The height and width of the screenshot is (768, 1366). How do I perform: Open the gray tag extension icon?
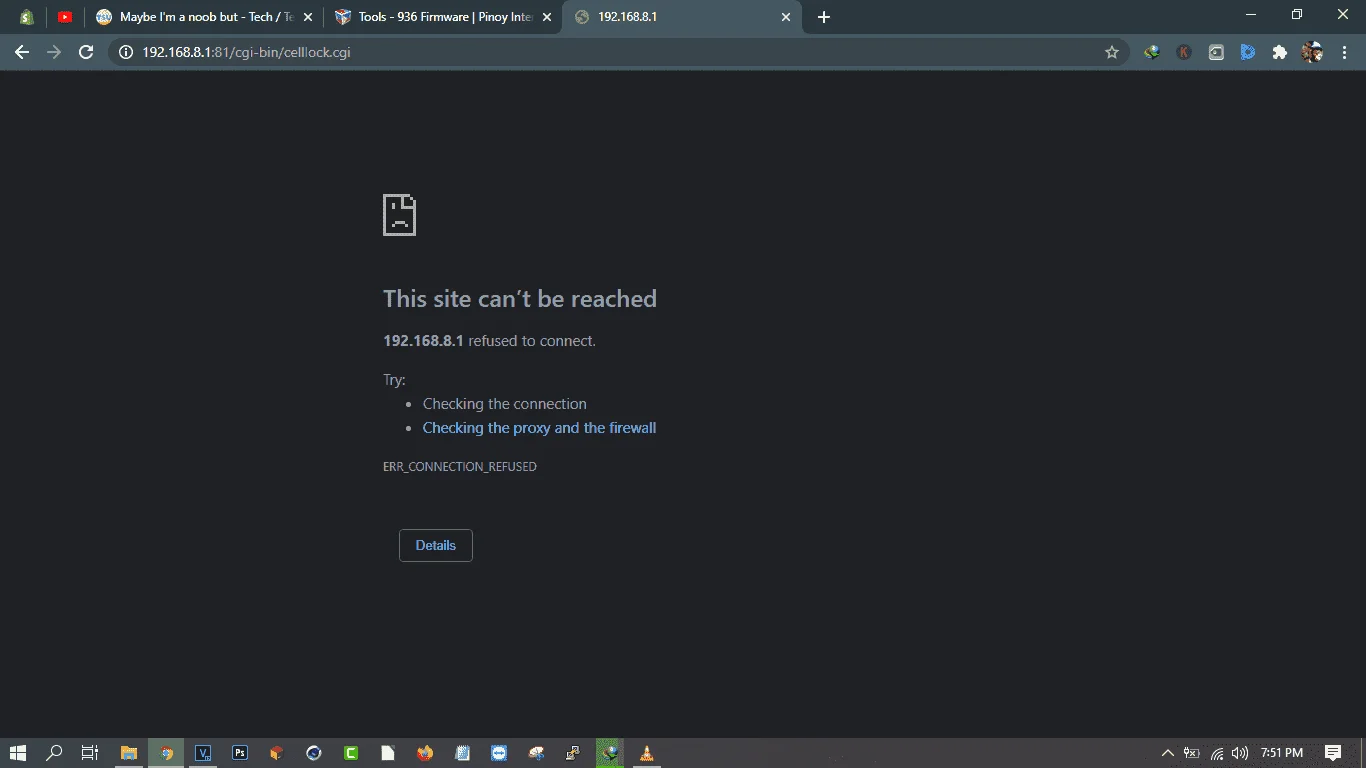point(1216,52)
